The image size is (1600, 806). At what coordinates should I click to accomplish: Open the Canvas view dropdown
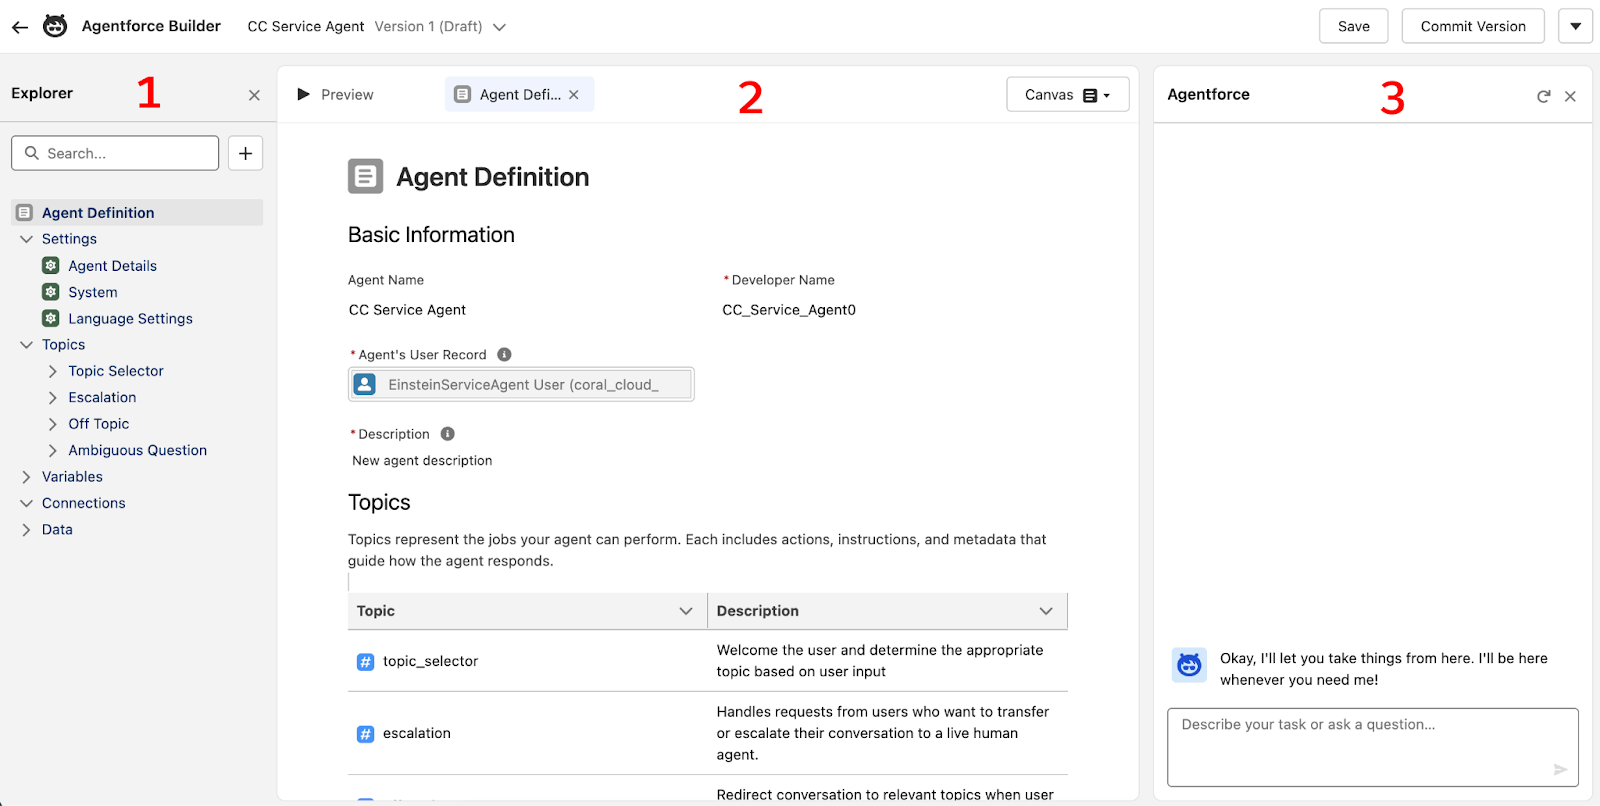[x=1068, y=94]
